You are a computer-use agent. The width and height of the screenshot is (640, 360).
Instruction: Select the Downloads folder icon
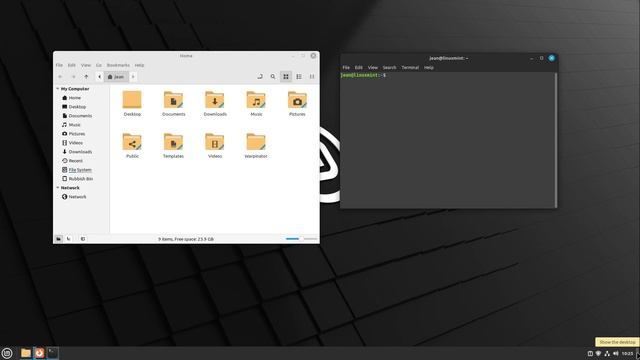(215, 100)
